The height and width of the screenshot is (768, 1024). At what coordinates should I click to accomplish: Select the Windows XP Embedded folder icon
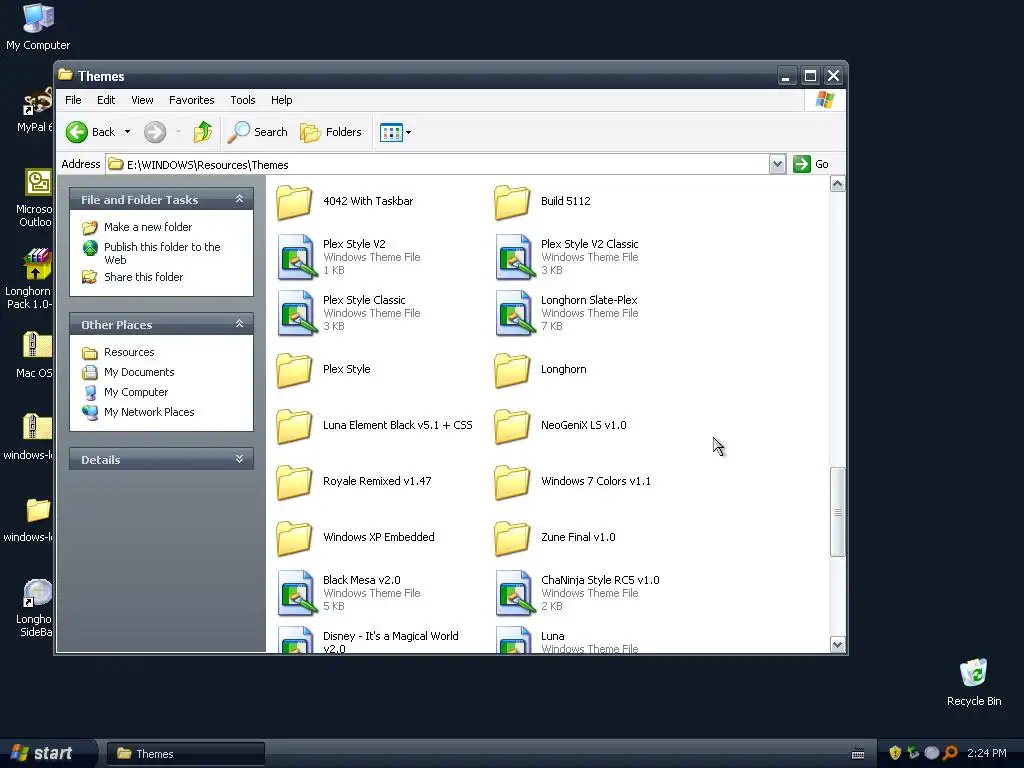pos(294,538)
